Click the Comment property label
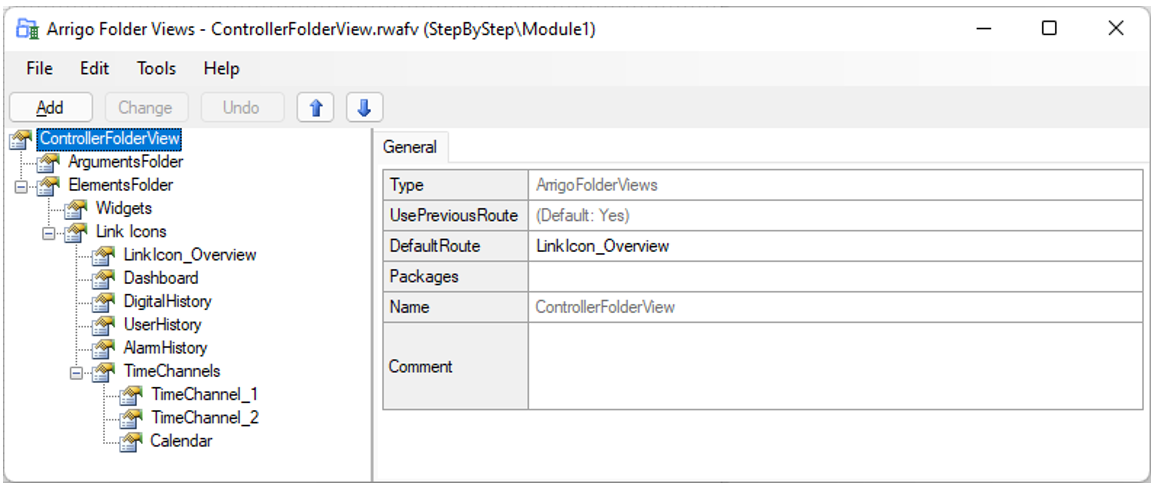The height and width of the screenshot is (488, 1161). 455,366
